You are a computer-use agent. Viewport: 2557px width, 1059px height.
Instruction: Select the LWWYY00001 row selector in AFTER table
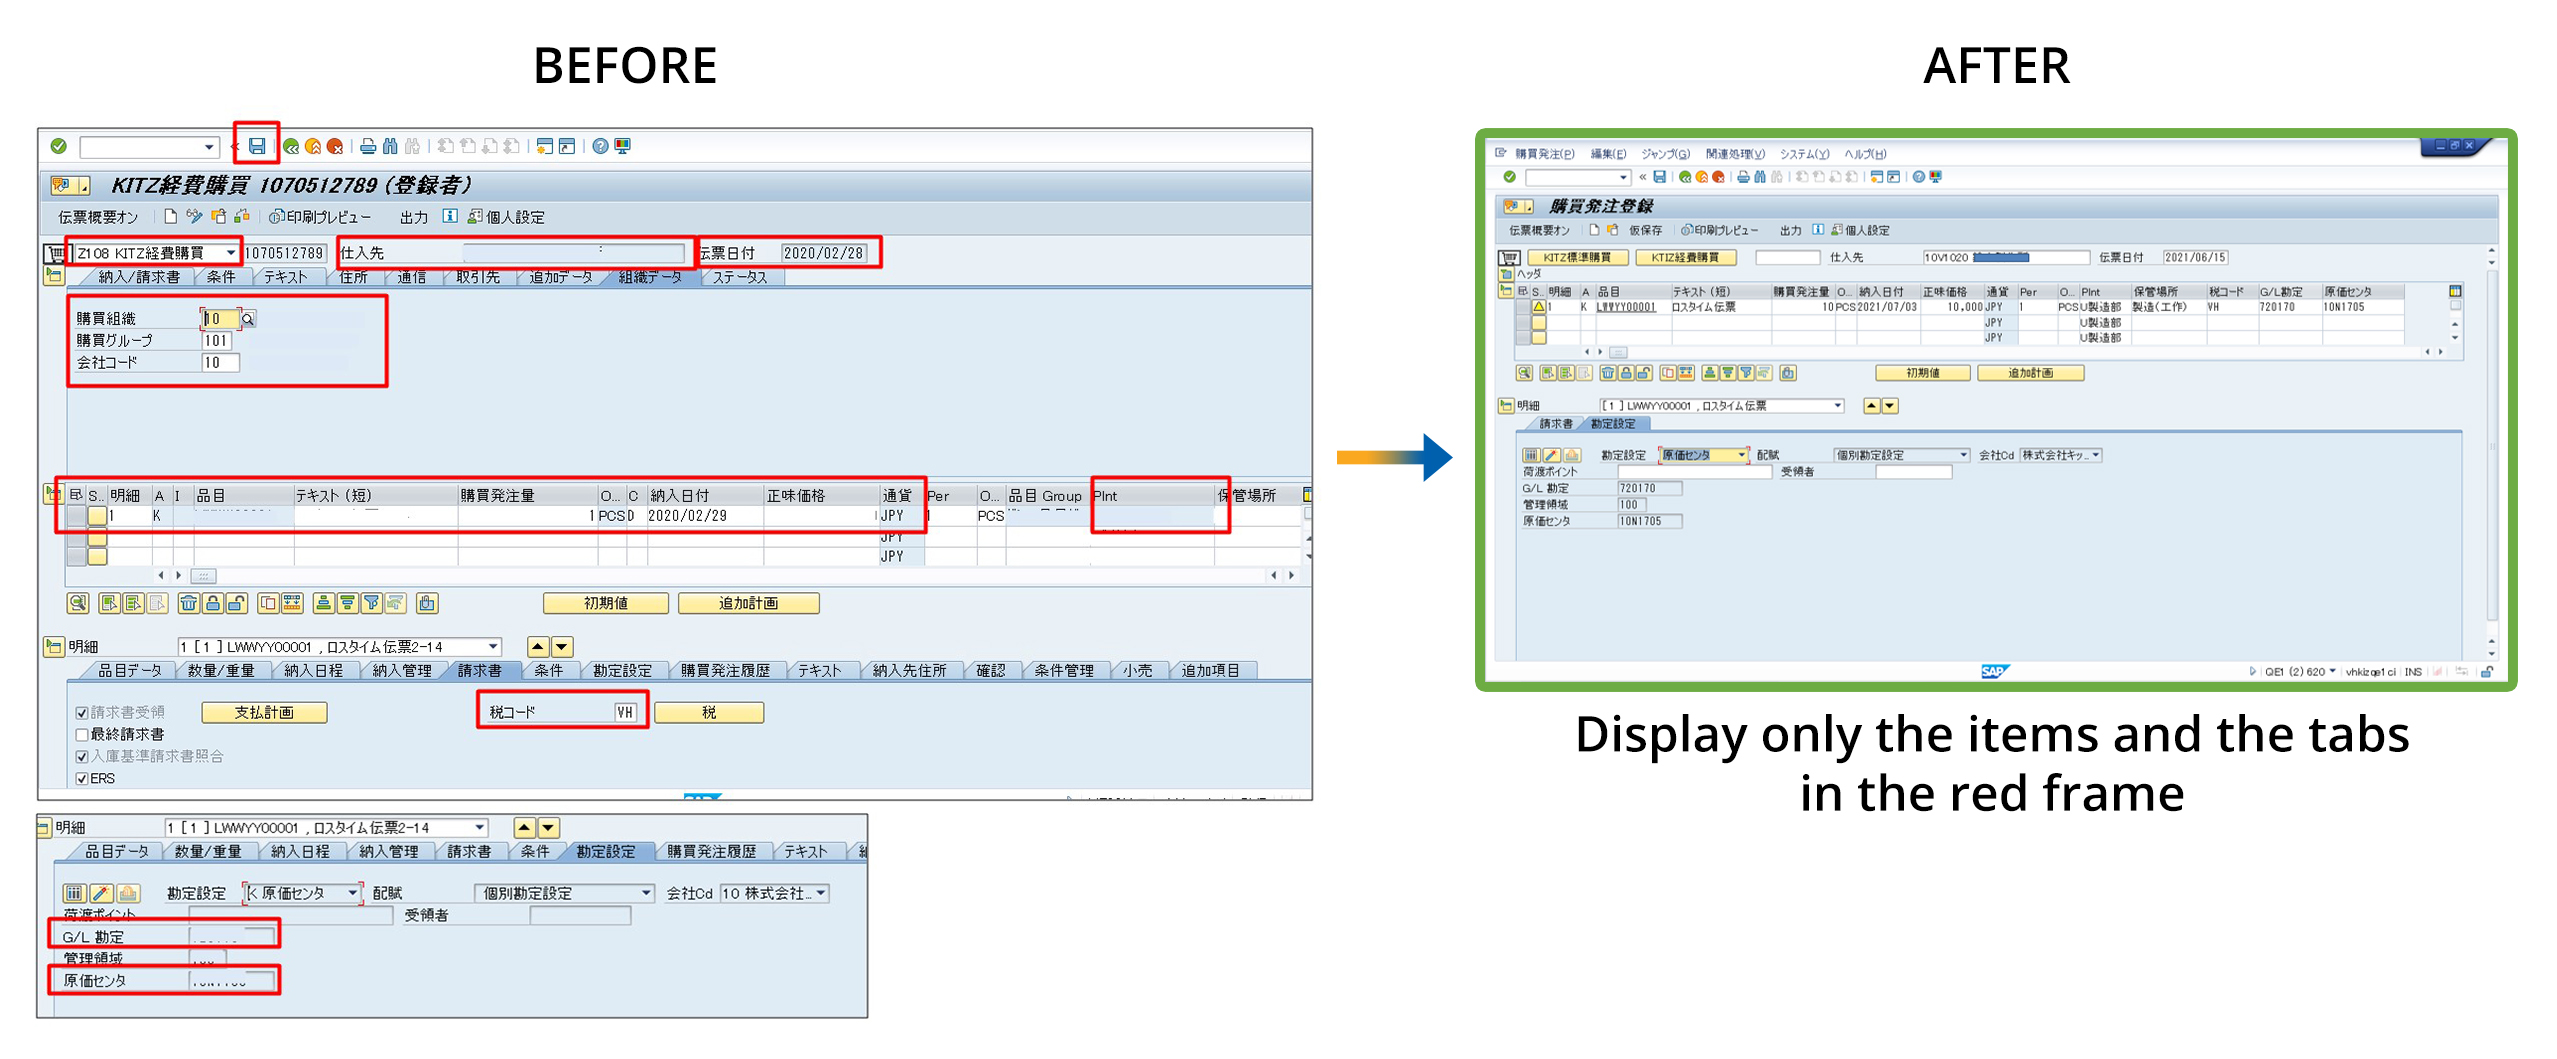1523,307
